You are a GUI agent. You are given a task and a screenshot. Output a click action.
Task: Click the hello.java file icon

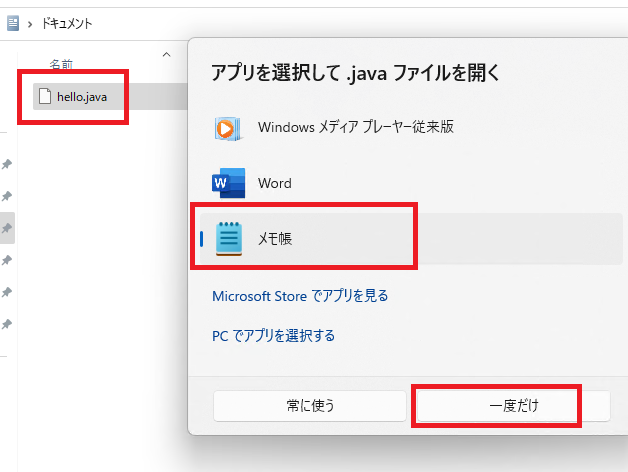coord(43,96)
